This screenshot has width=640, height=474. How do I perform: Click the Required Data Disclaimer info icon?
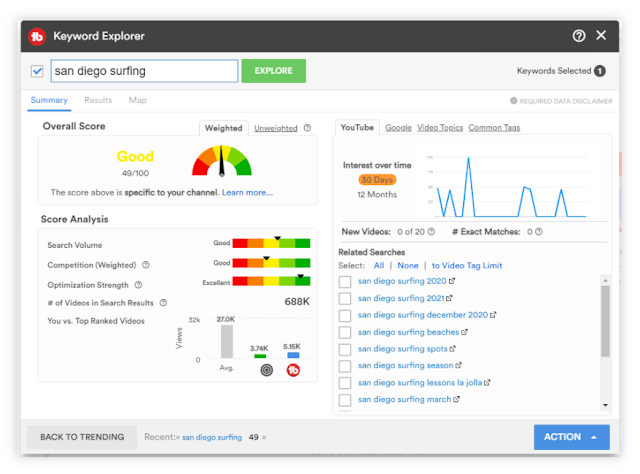[513, 100]
